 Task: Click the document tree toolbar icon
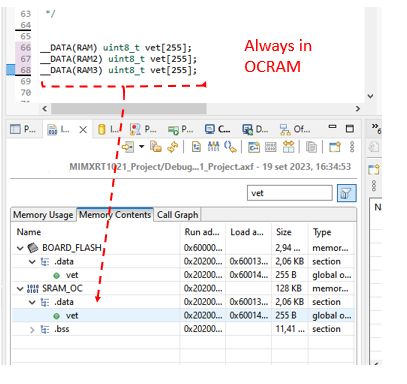click(197, 147)
